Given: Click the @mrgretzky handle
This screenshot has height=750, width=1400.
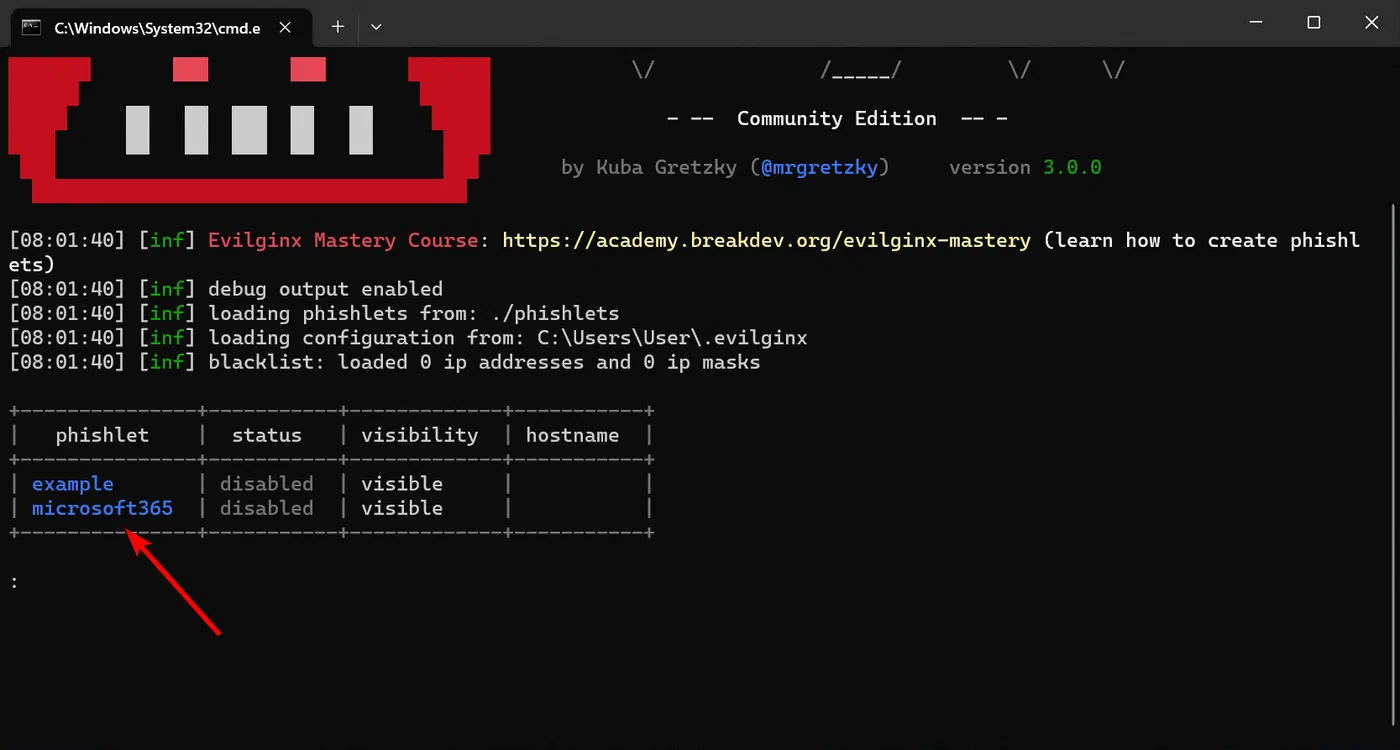Looking at the screenshot, I should click(x=820, y=167).
